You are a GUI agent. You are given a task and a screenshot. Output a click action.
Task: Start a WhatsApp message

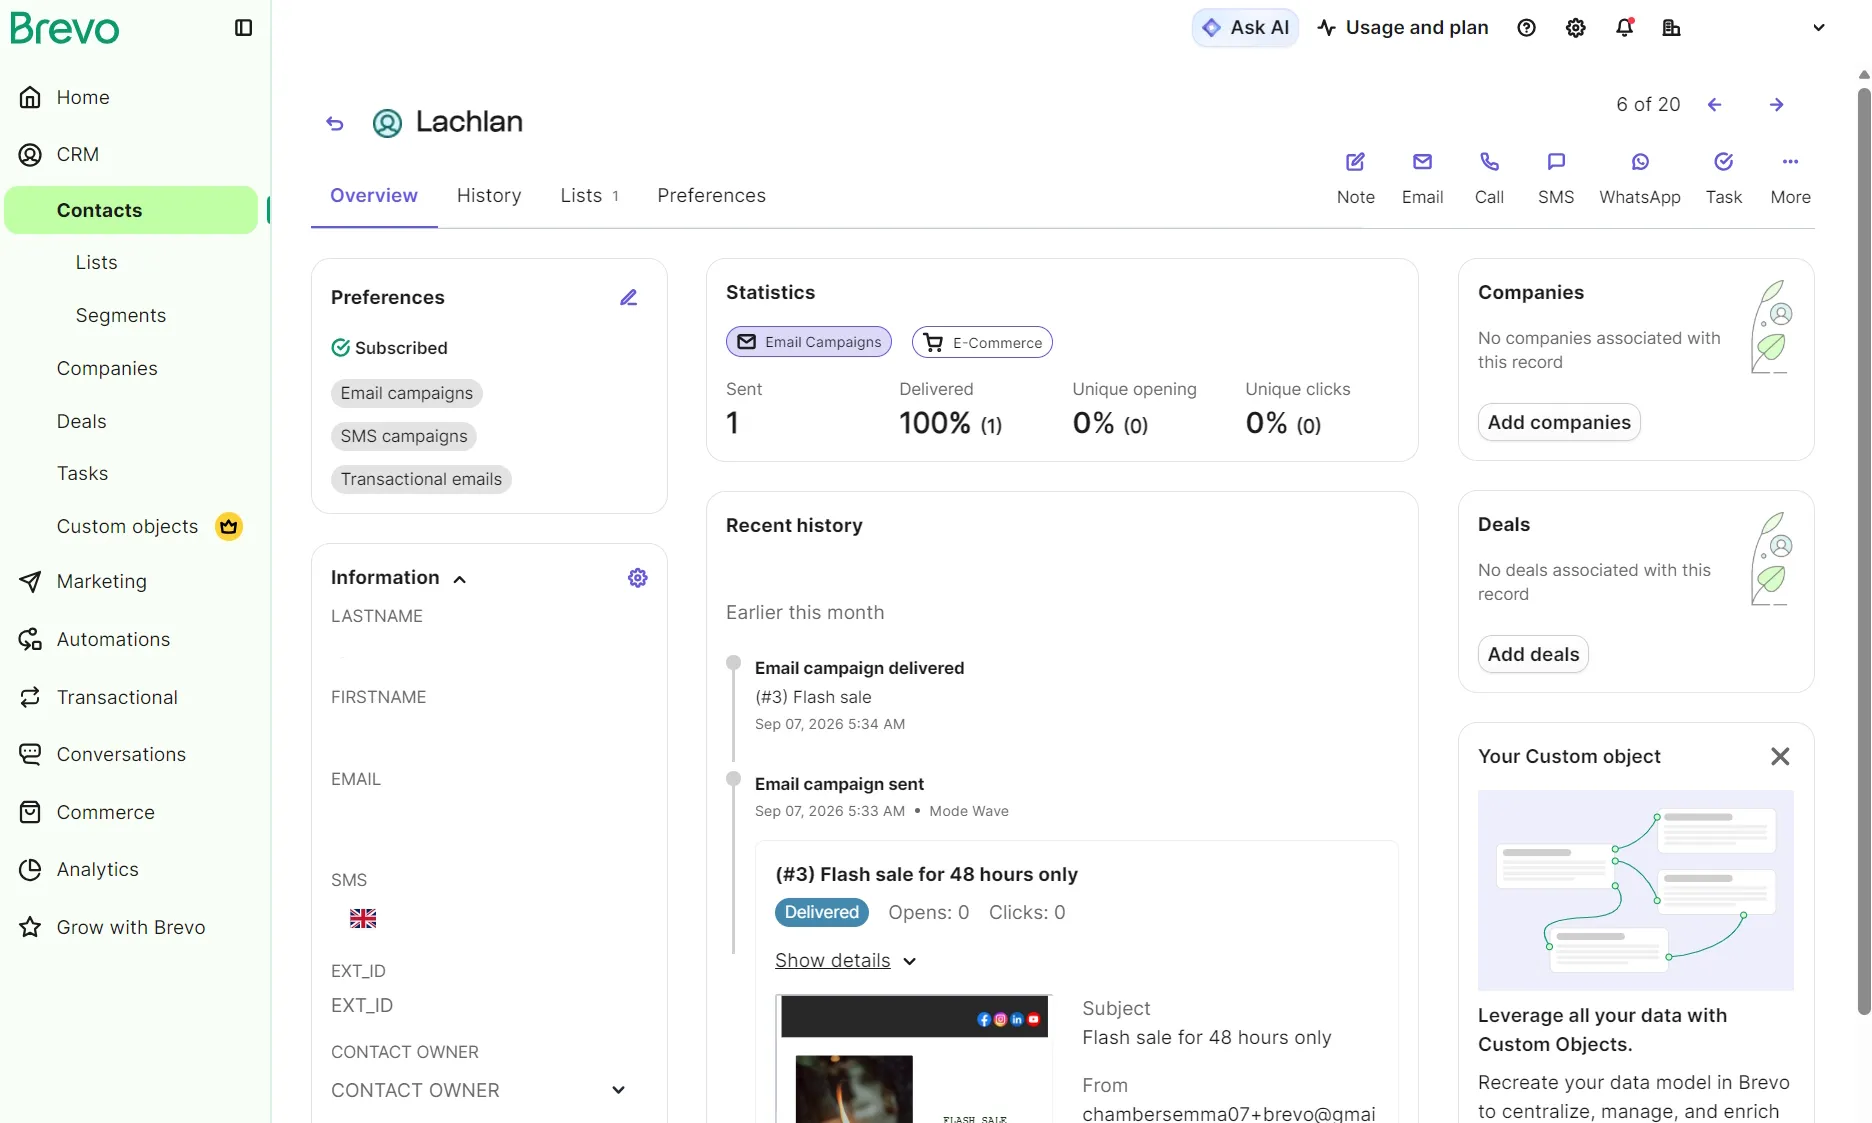1640,179
